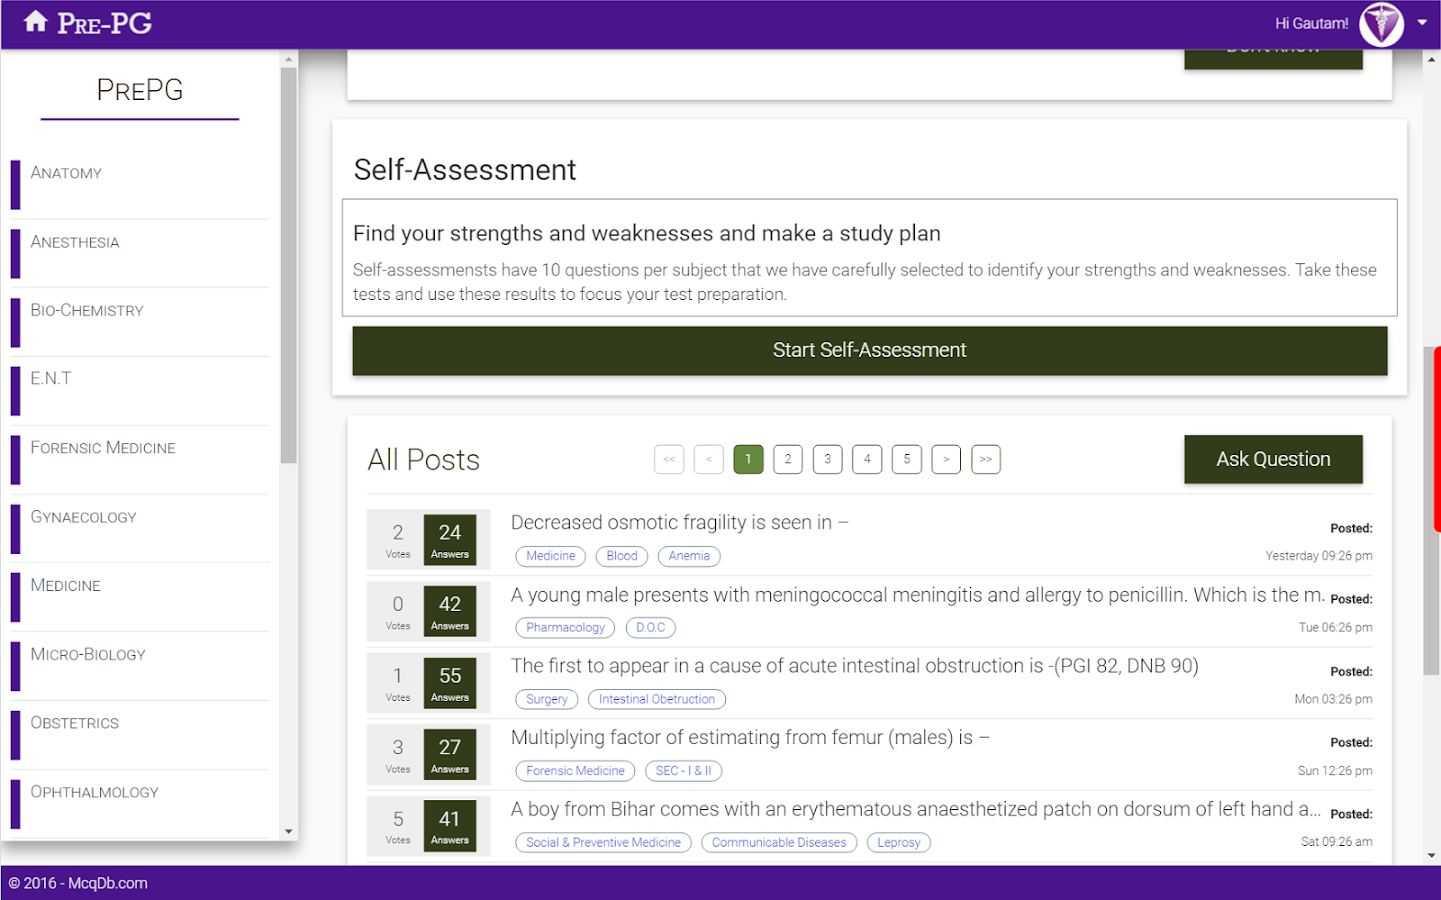
Task: Go to page 4 of posts
Action: tap(867, 459)
